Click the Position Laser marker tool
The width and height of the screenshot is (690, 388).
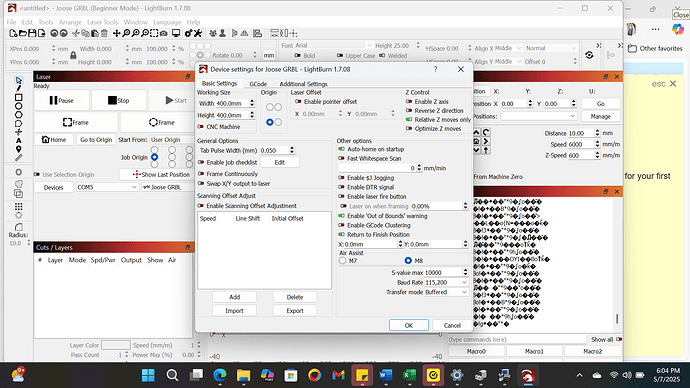(18, 149)
